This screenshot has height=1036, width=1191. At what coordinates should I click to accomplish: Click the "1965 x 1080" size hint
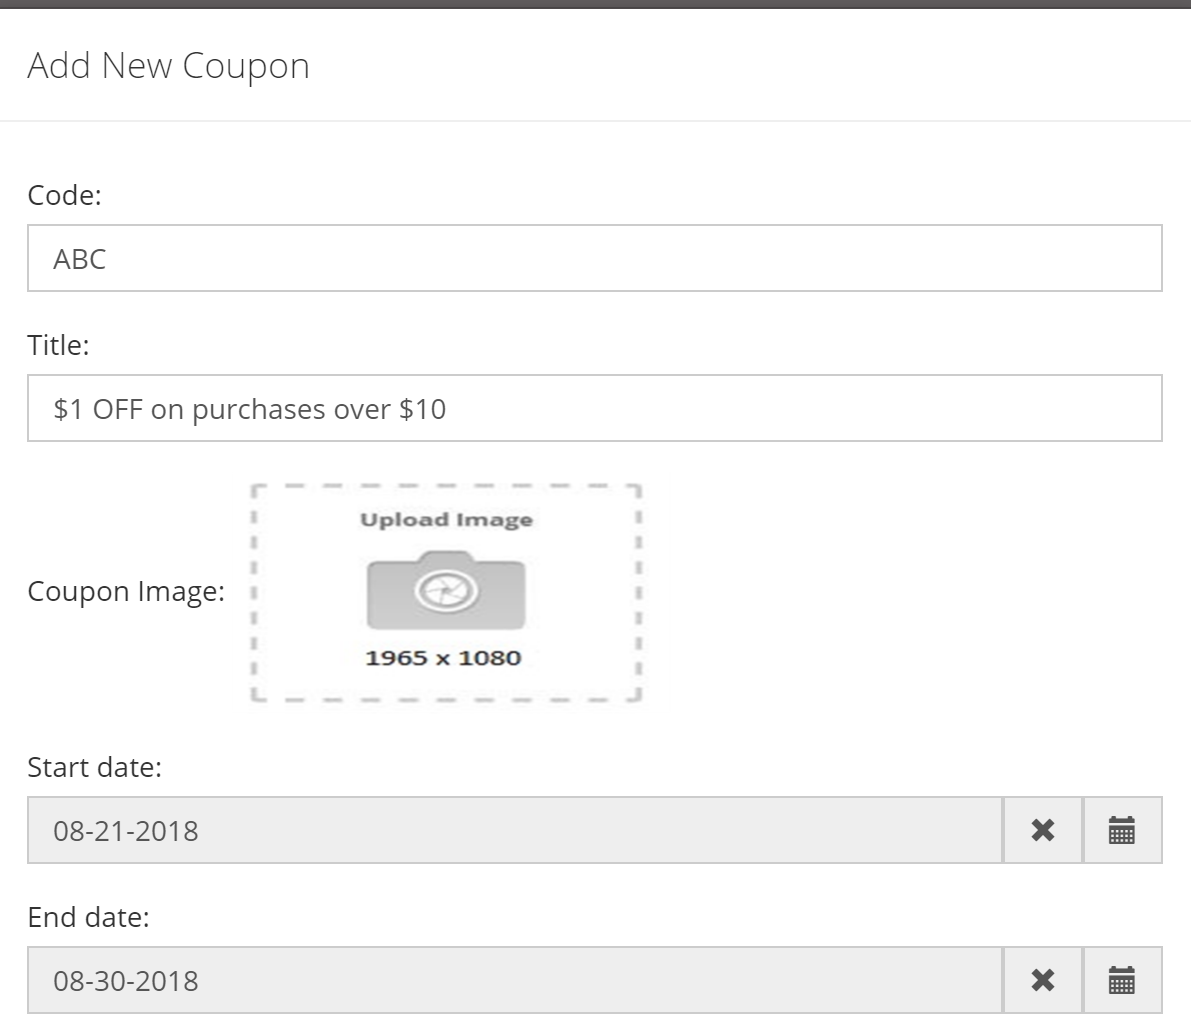point(443,658)
